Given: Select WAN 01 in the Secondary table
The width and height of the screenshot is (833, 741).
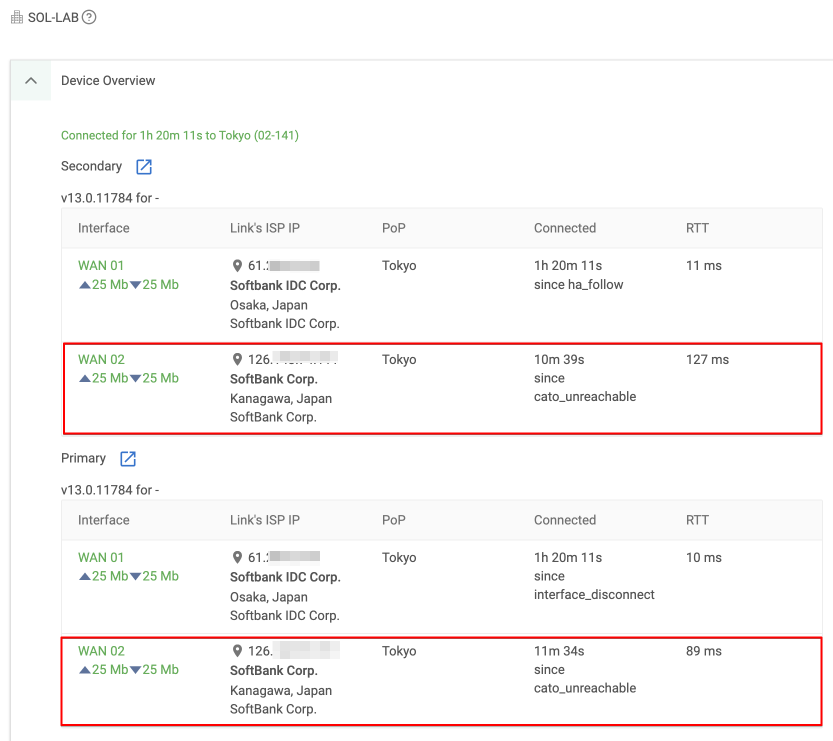Looking at the screenshot, I should (101, 266).
